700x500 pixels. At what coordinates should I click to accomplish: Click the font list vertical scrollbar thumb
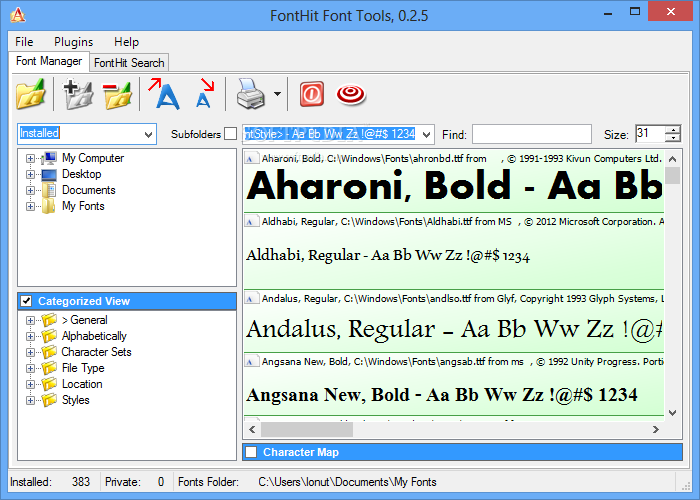pos(673,175)
